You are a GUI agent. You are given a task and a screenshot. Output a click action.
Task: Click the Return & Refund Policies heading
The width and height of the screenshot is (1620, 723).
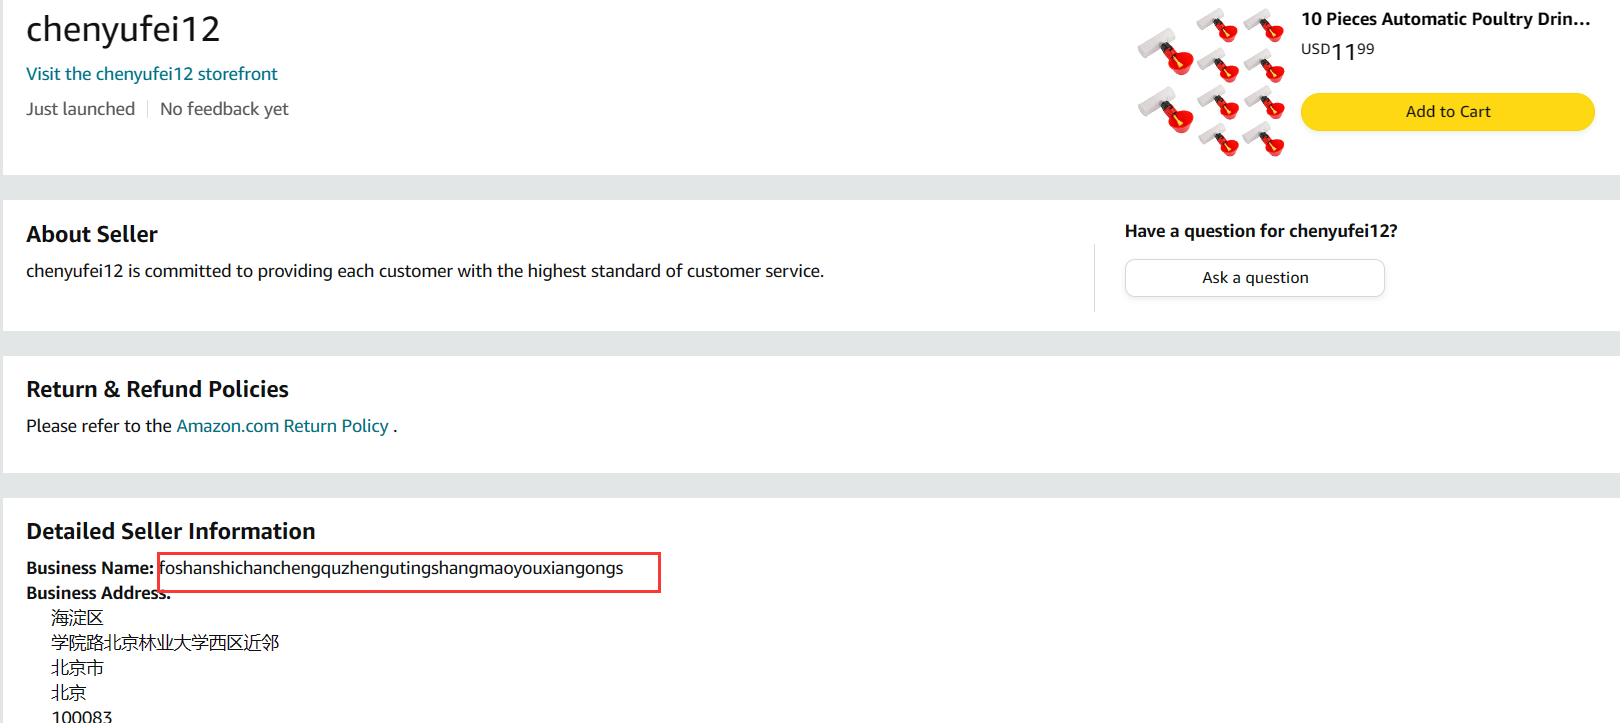pos(157,389)
